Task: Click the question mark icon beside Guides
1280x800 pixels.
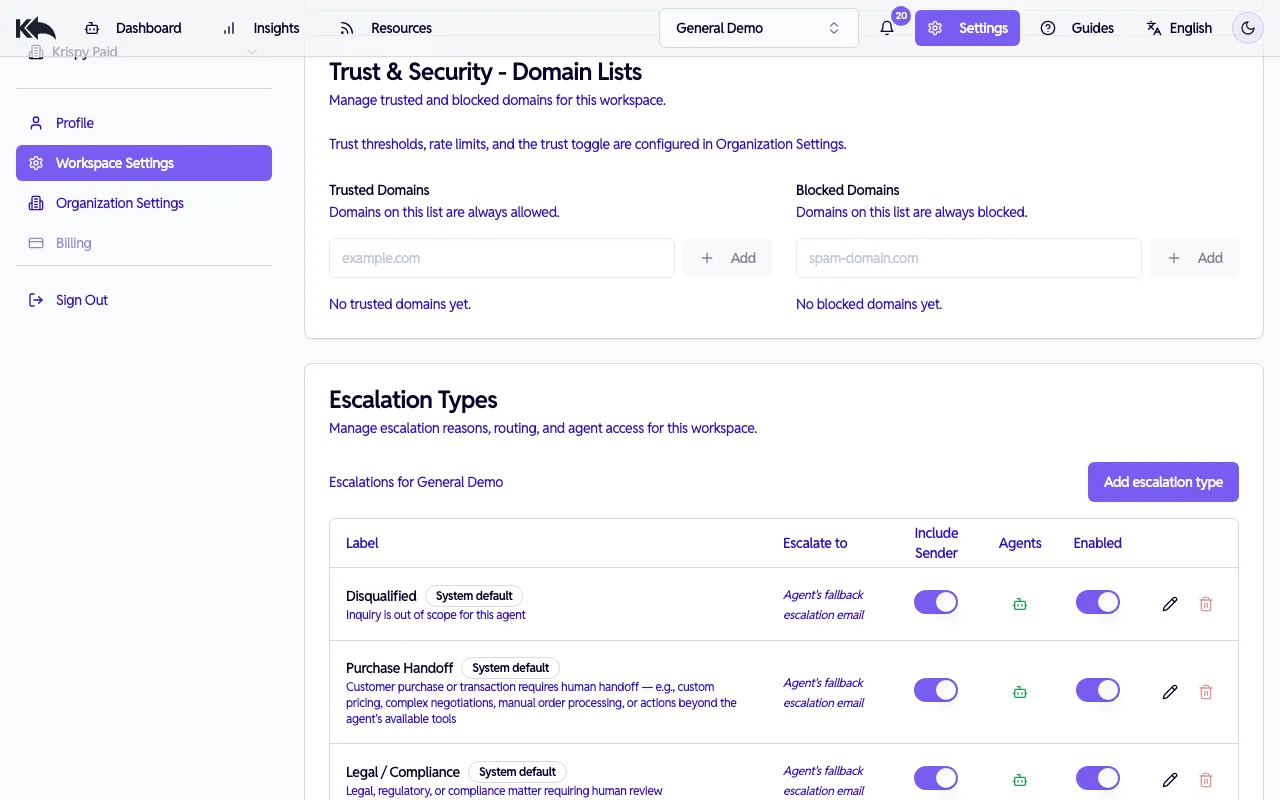Action: tap(1048, 28)
